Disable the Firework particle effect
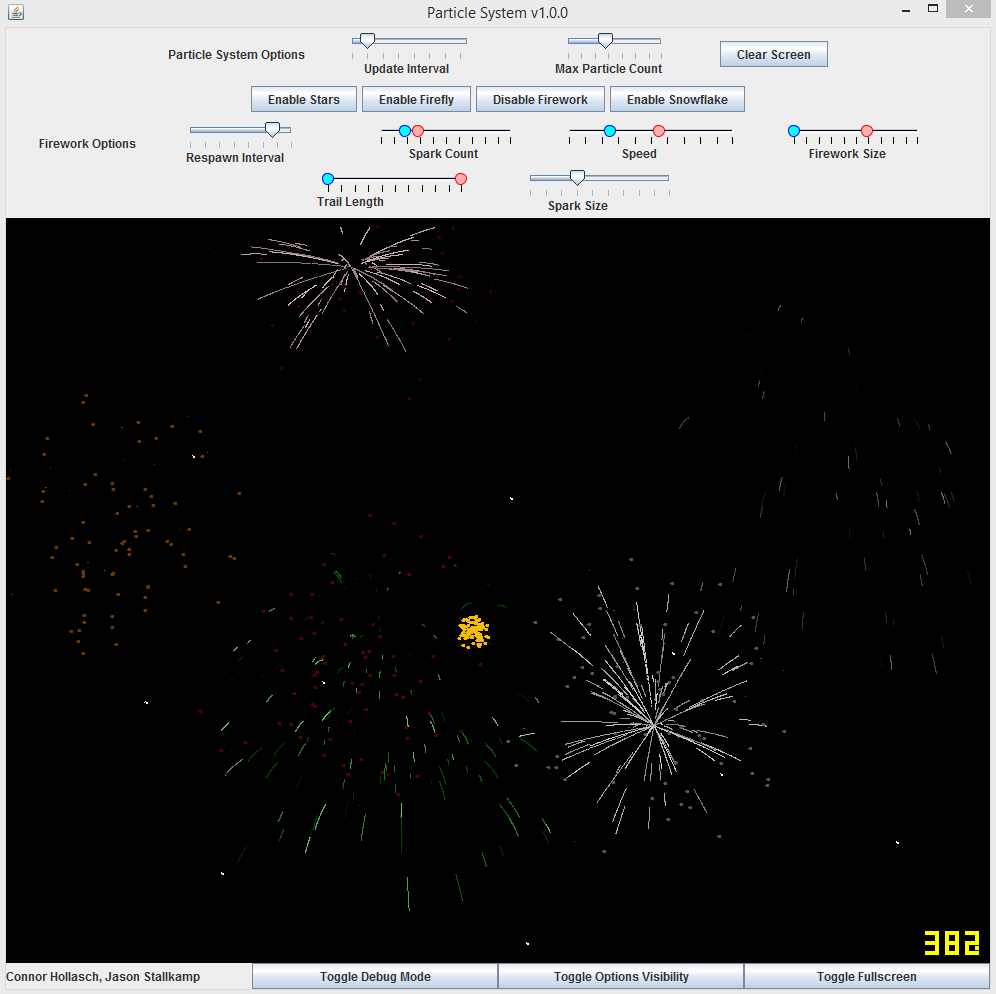 pyautogui.click(x=540, y=99)
